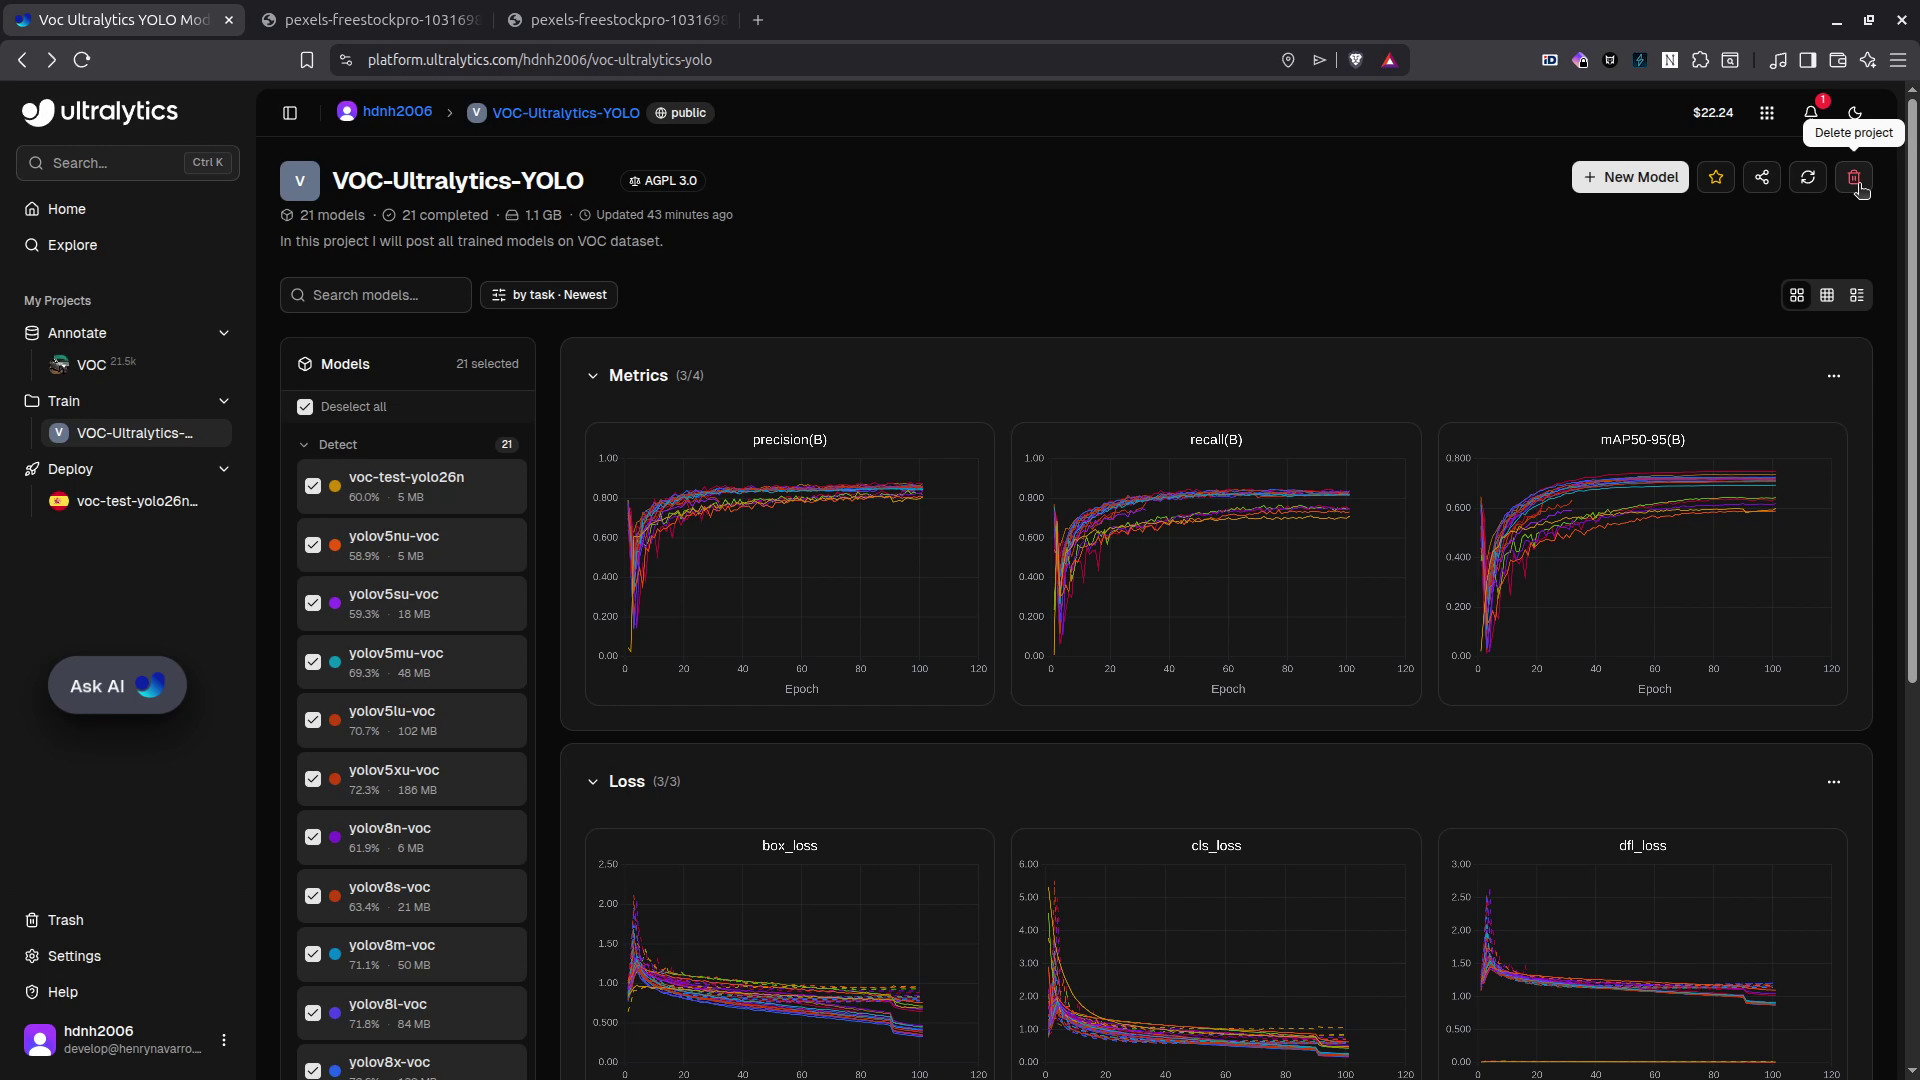This screenshot has height=1080, width=1920.
Task: Refresh the project with the sync icon
Action: 1808,177
